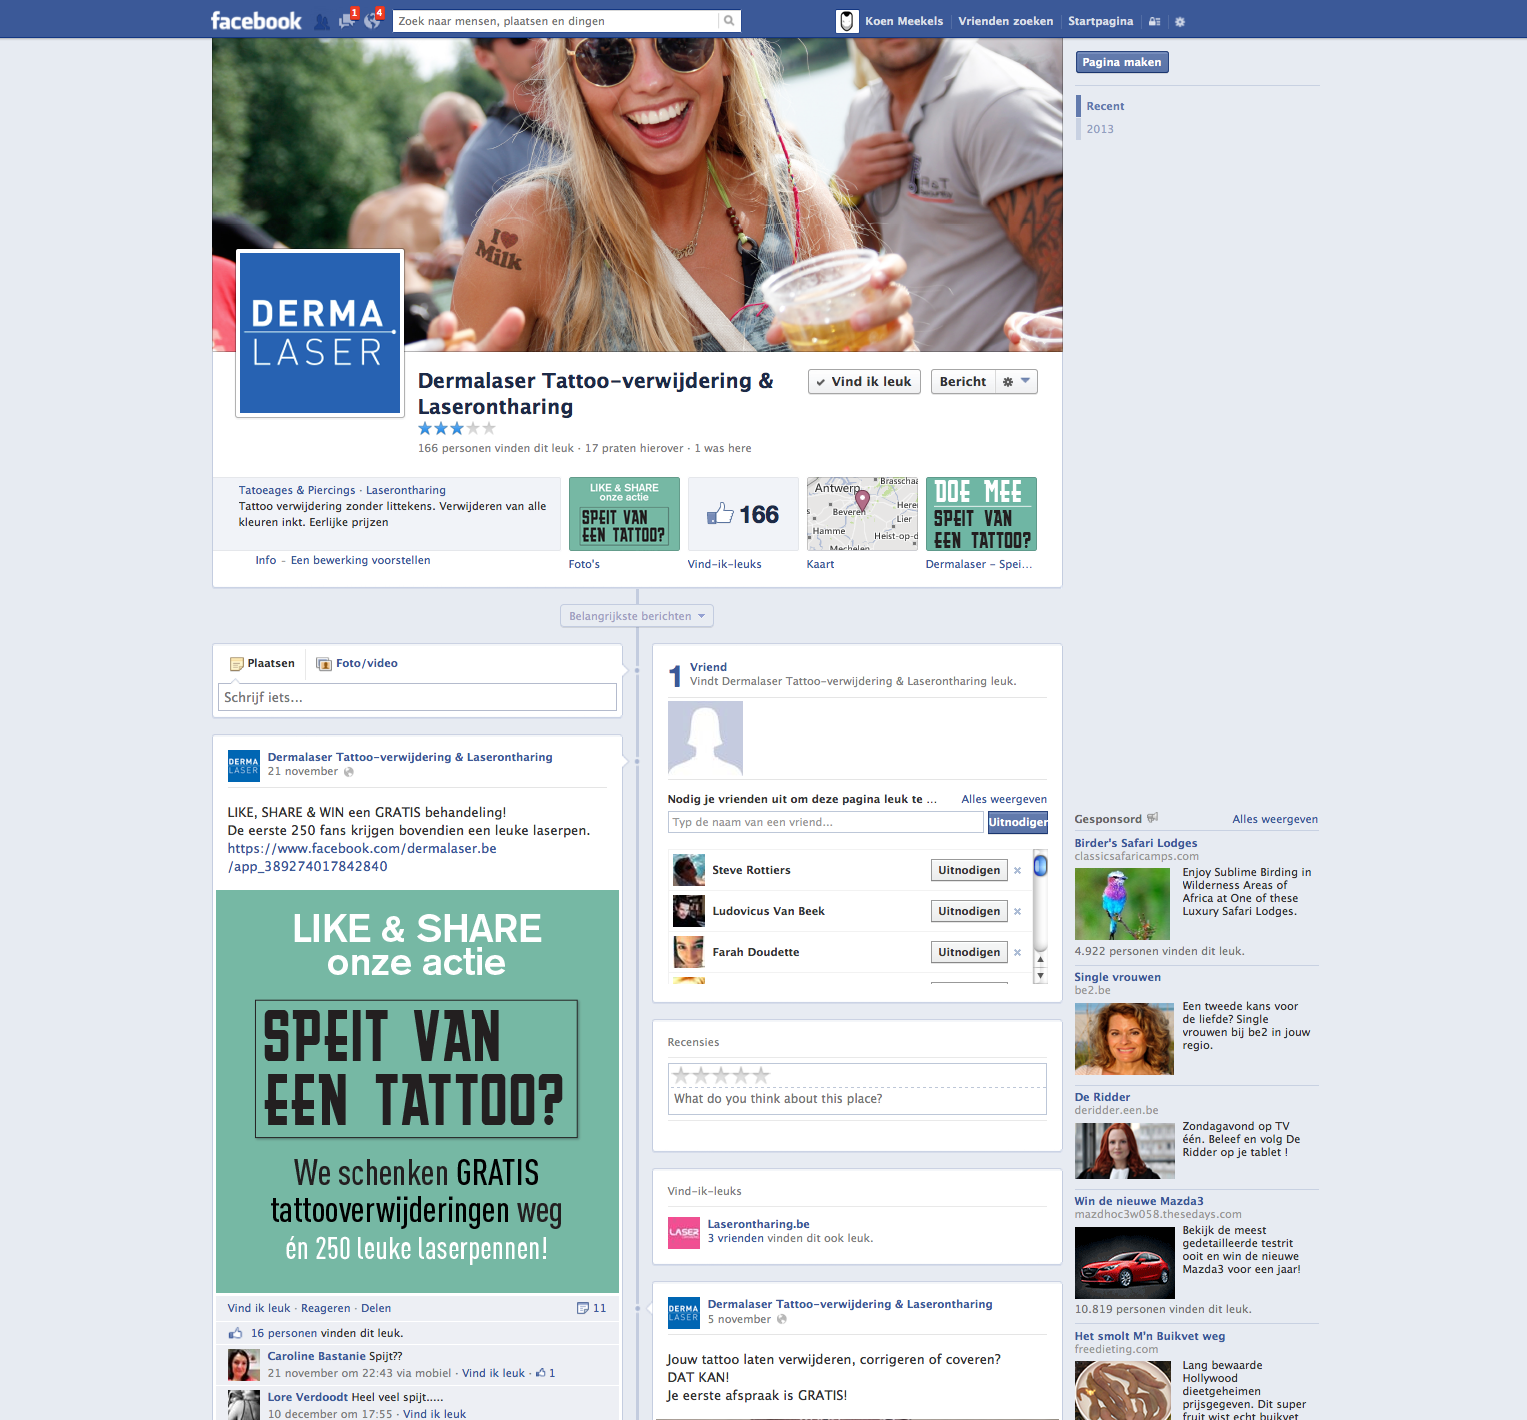Click the Laserontharing.be pink logo
This screenshot has height=1420, width=1527.
click(684, 1233)
